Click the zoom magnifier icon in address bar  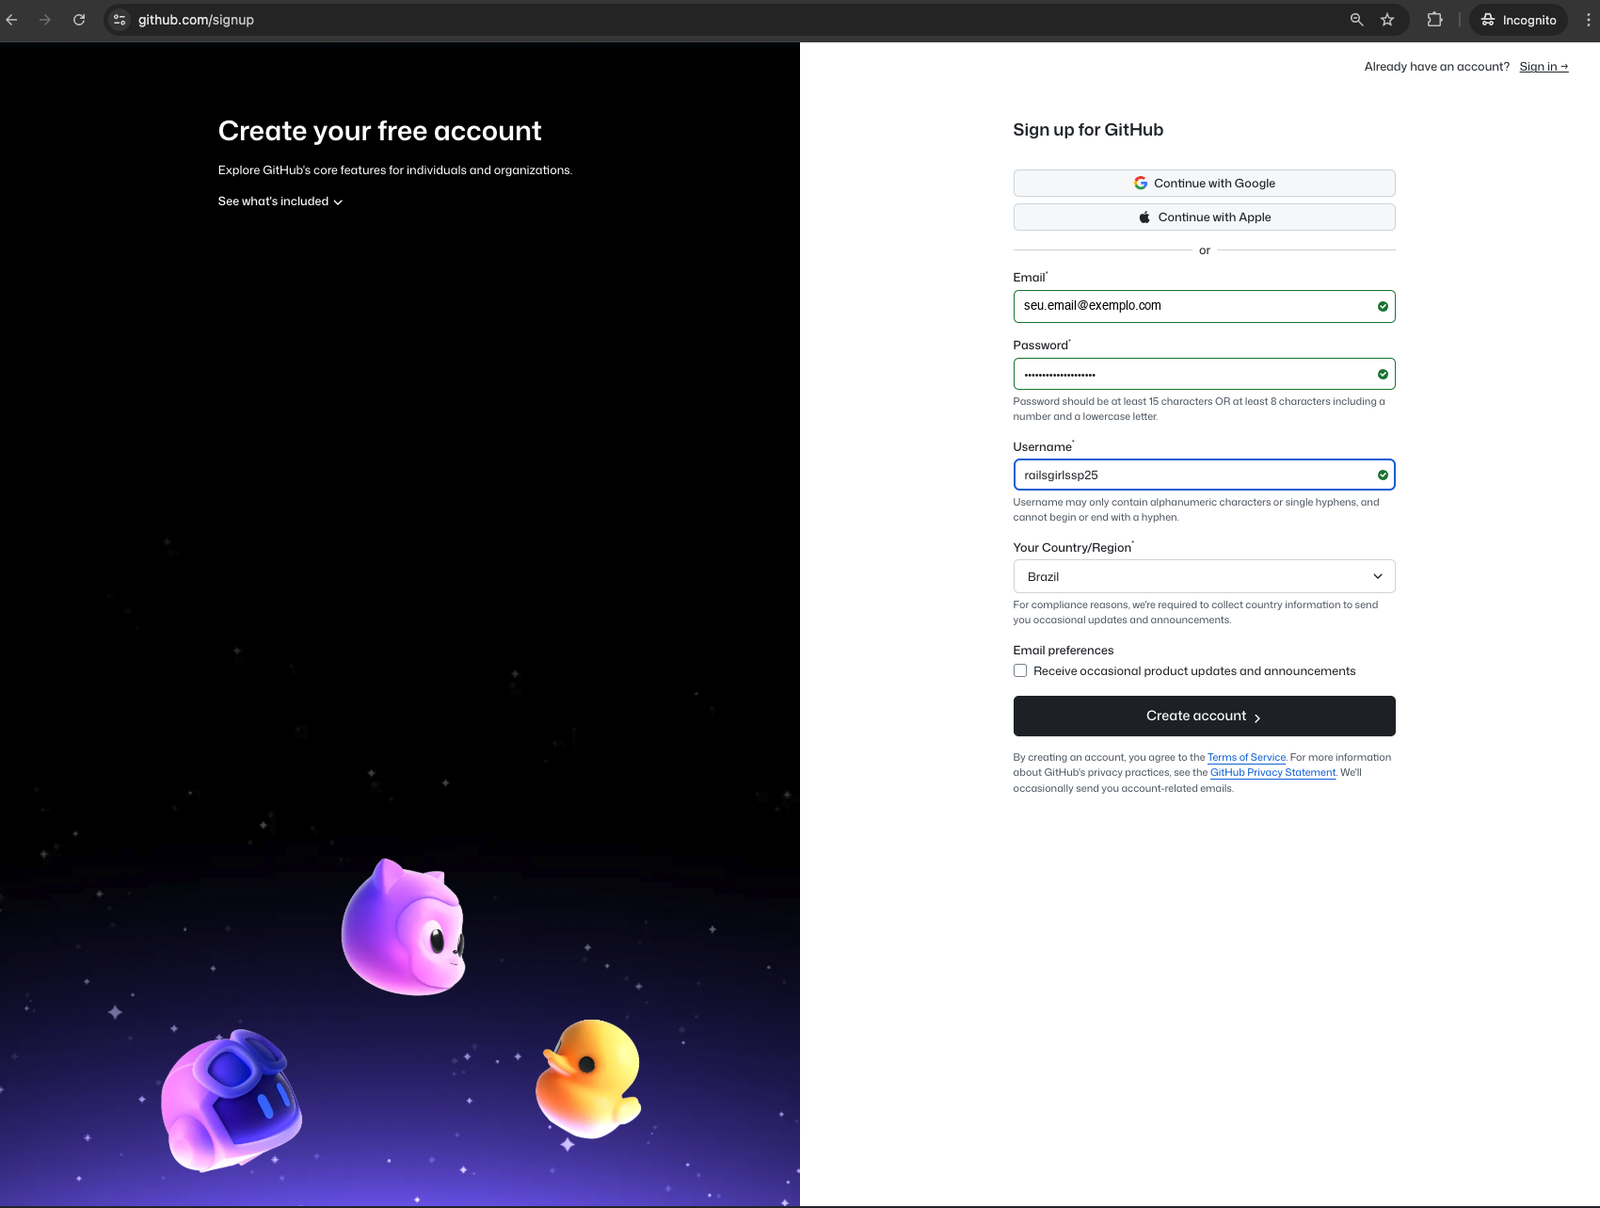[x=1357, y=20]
